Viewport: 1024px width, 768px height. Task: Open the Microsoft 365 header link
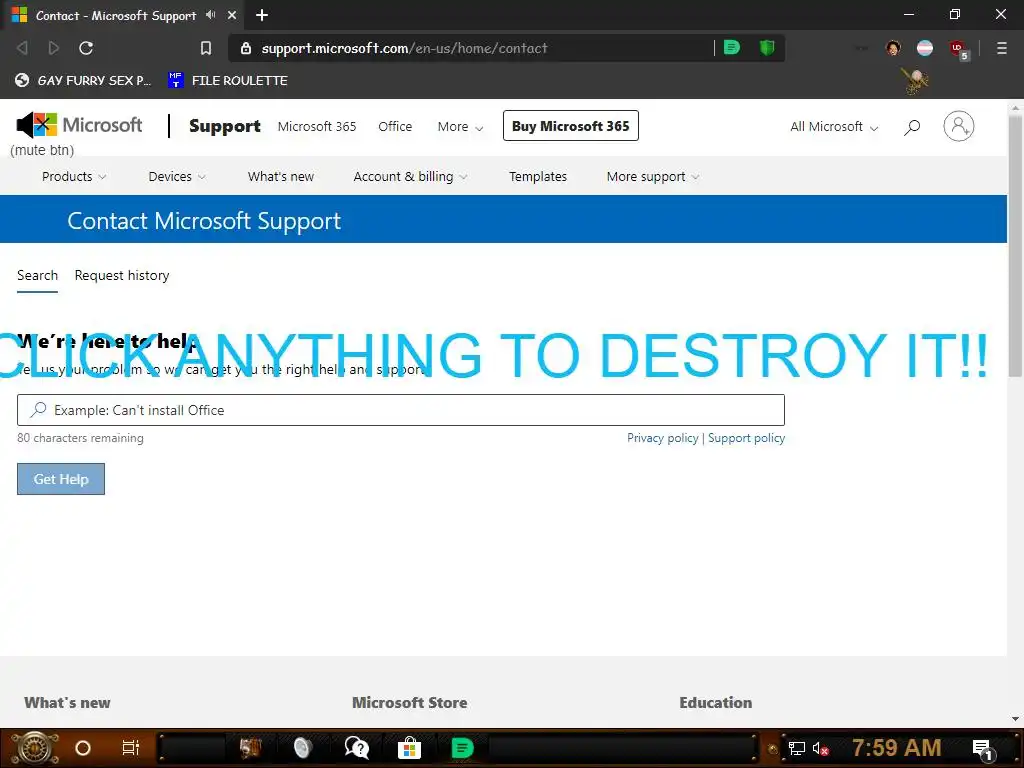tap(317, 127)
